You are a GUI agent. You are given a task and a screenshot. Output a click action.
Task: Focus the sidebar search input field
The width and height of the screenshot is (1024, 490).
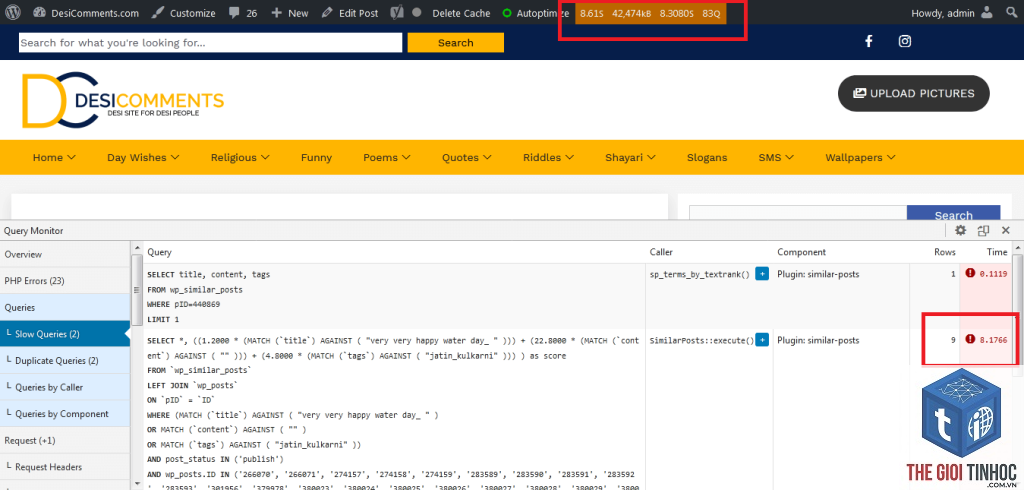[x=798, y=213]
